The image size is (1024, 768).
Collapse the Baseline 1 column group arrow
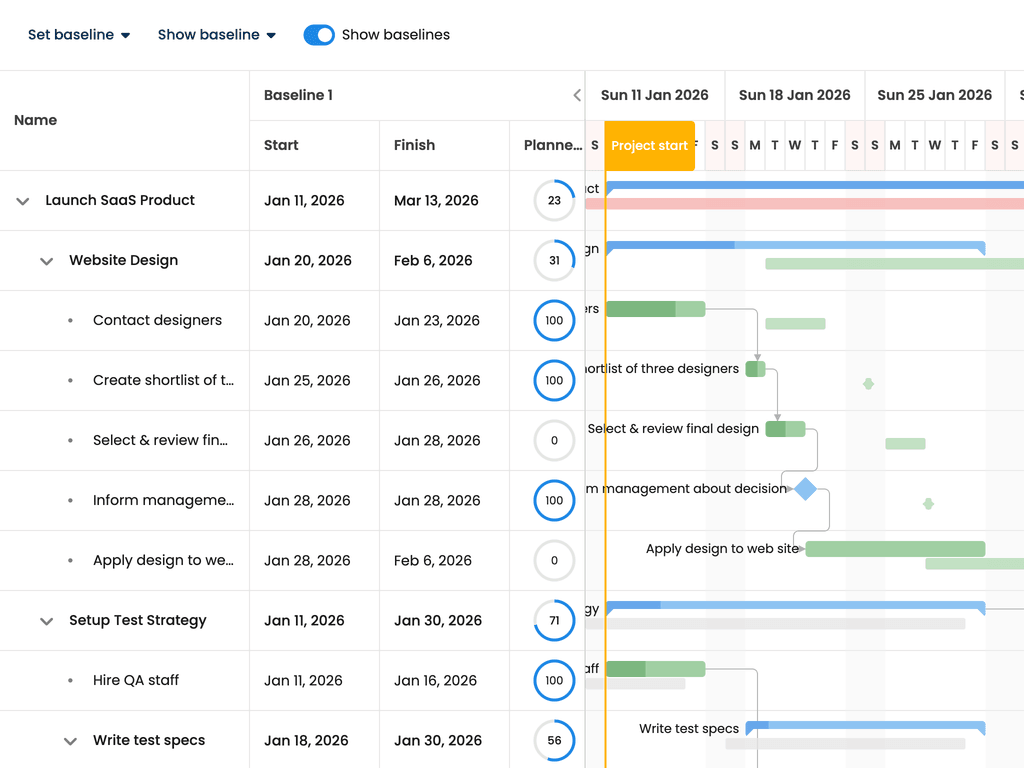577,95
